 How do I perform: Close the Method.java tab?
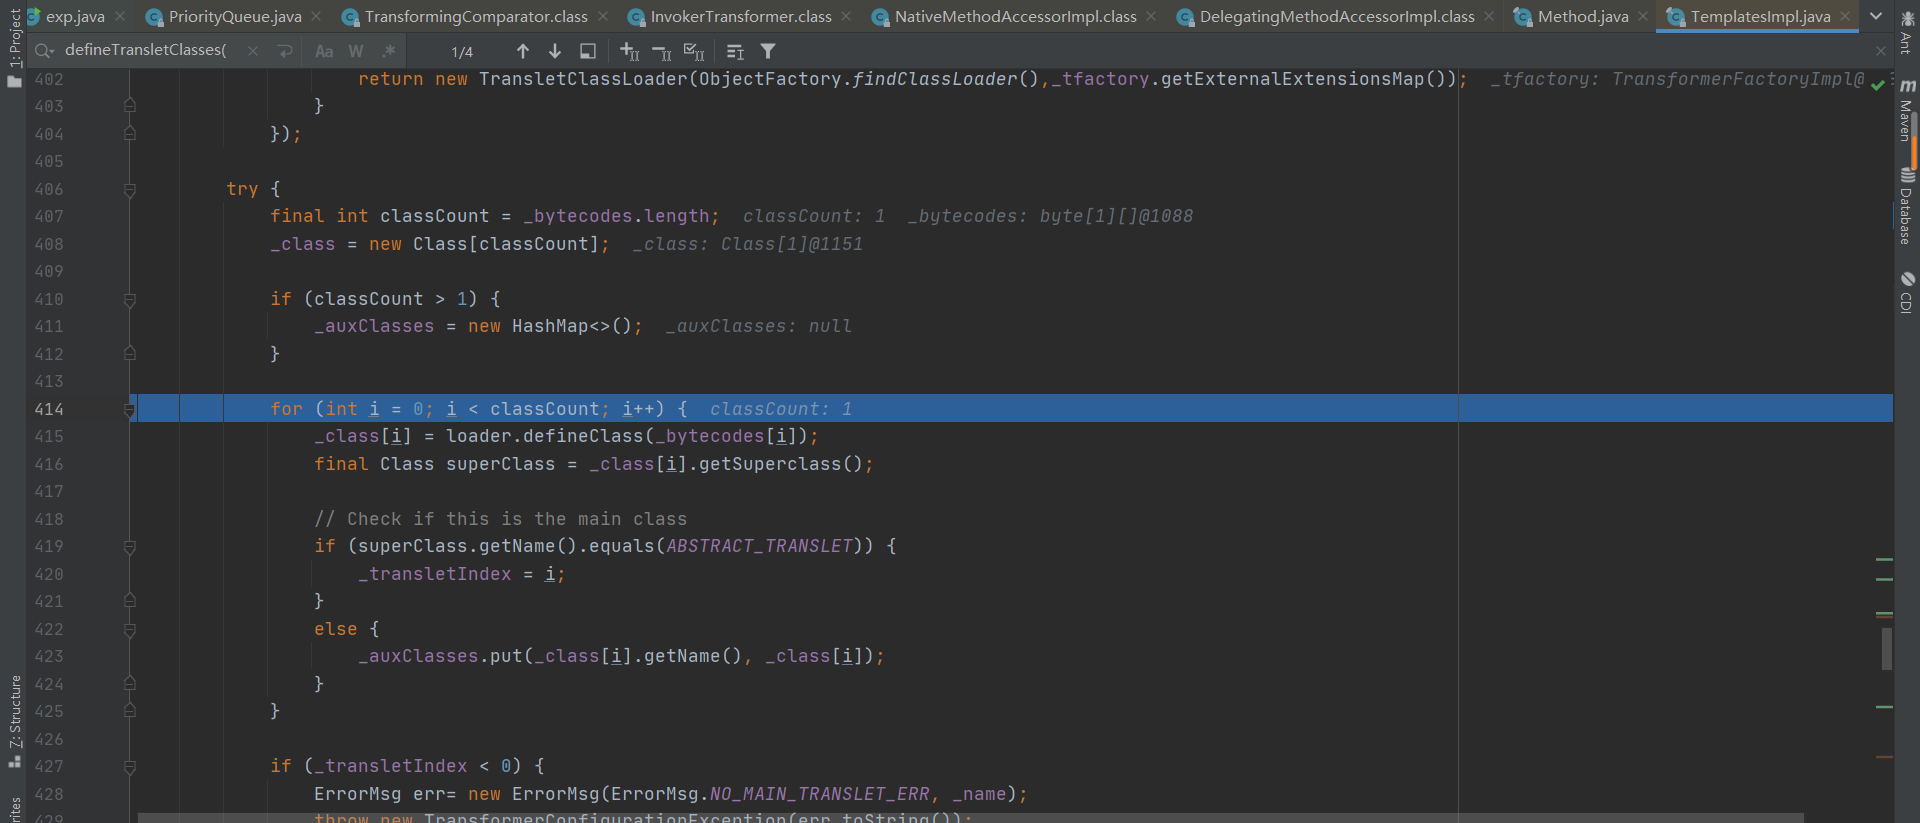[1642, 16]
